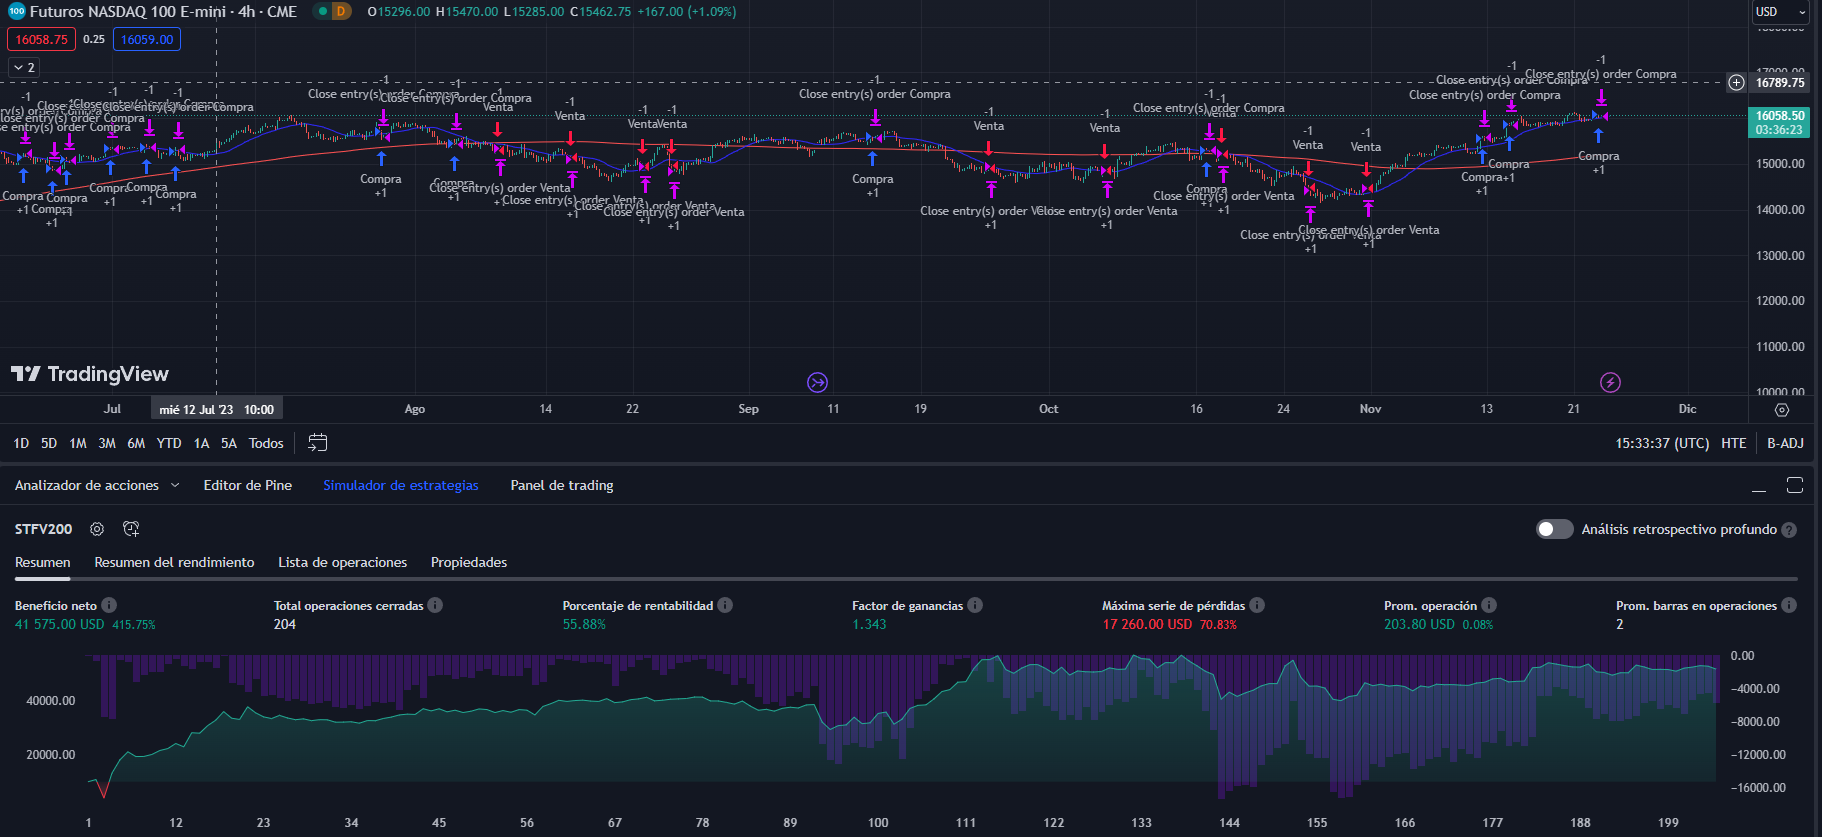The image size is (1822, 837).
Task: Show info for Factor de ganancias
Action: (x=975, y=605)
